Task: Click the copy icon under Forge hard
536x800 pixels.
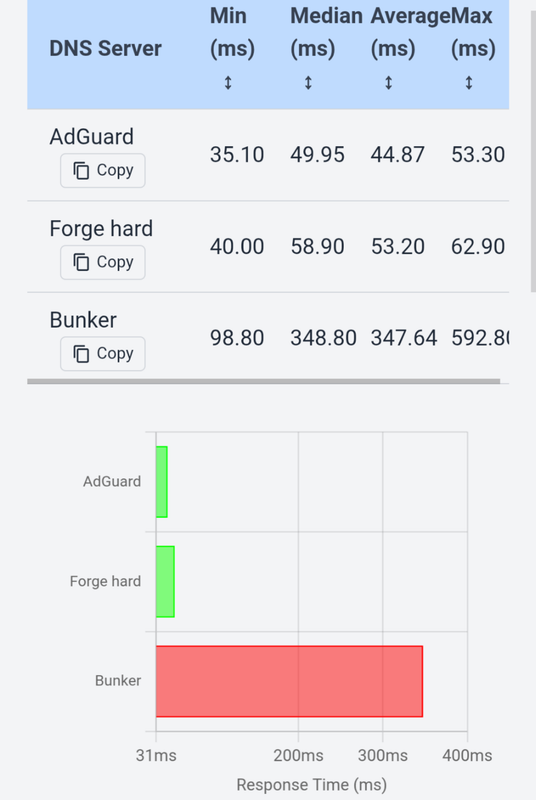Action: point(81,262)
